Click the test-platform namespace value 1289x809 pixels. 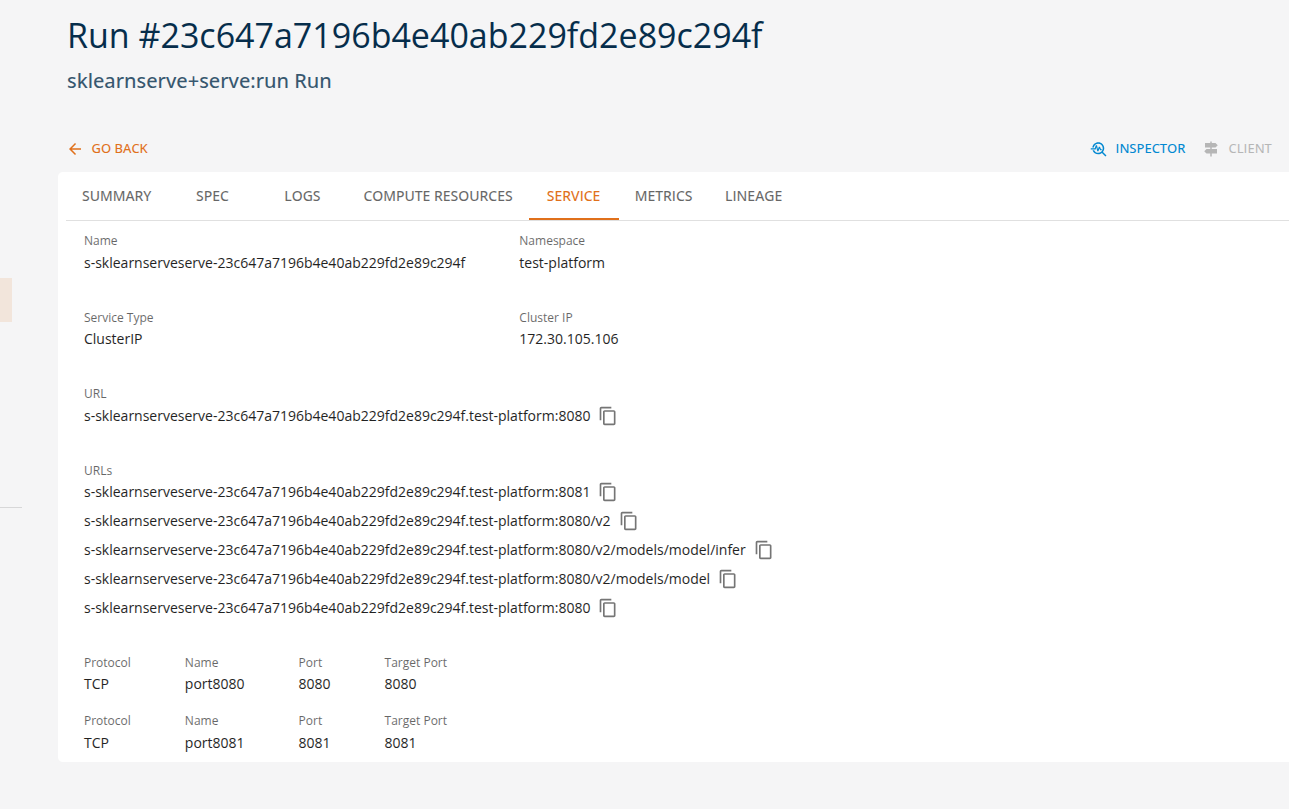(561, 263)
